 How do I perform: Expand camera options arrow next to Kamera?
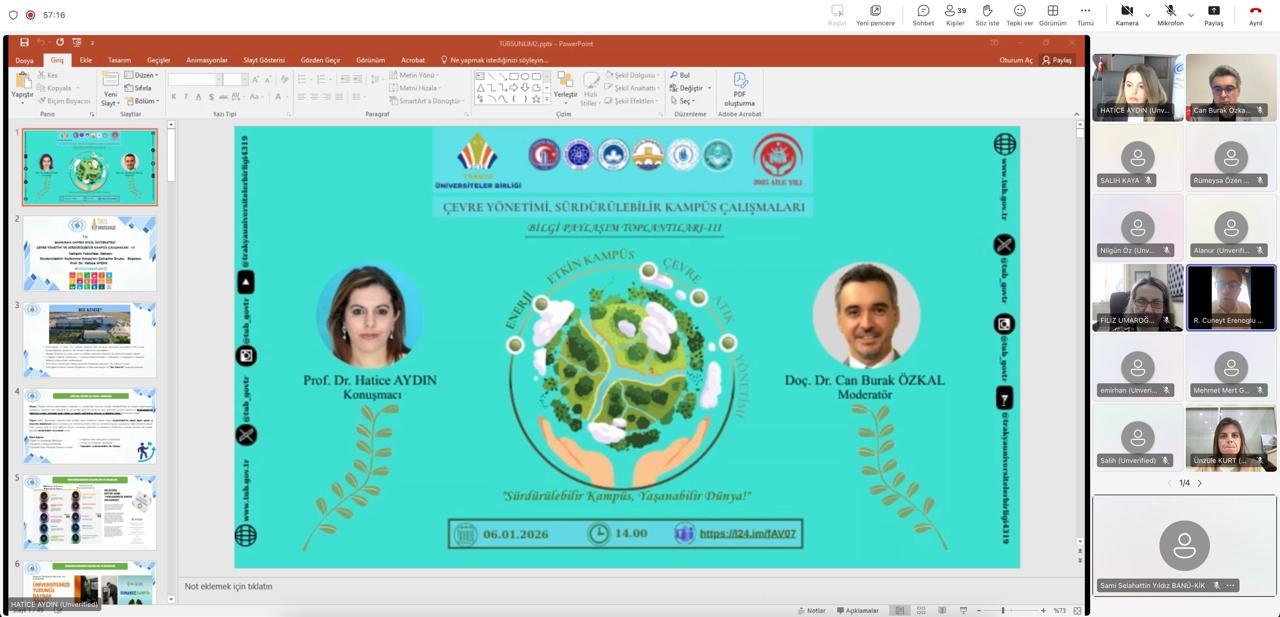[1147, 15]
